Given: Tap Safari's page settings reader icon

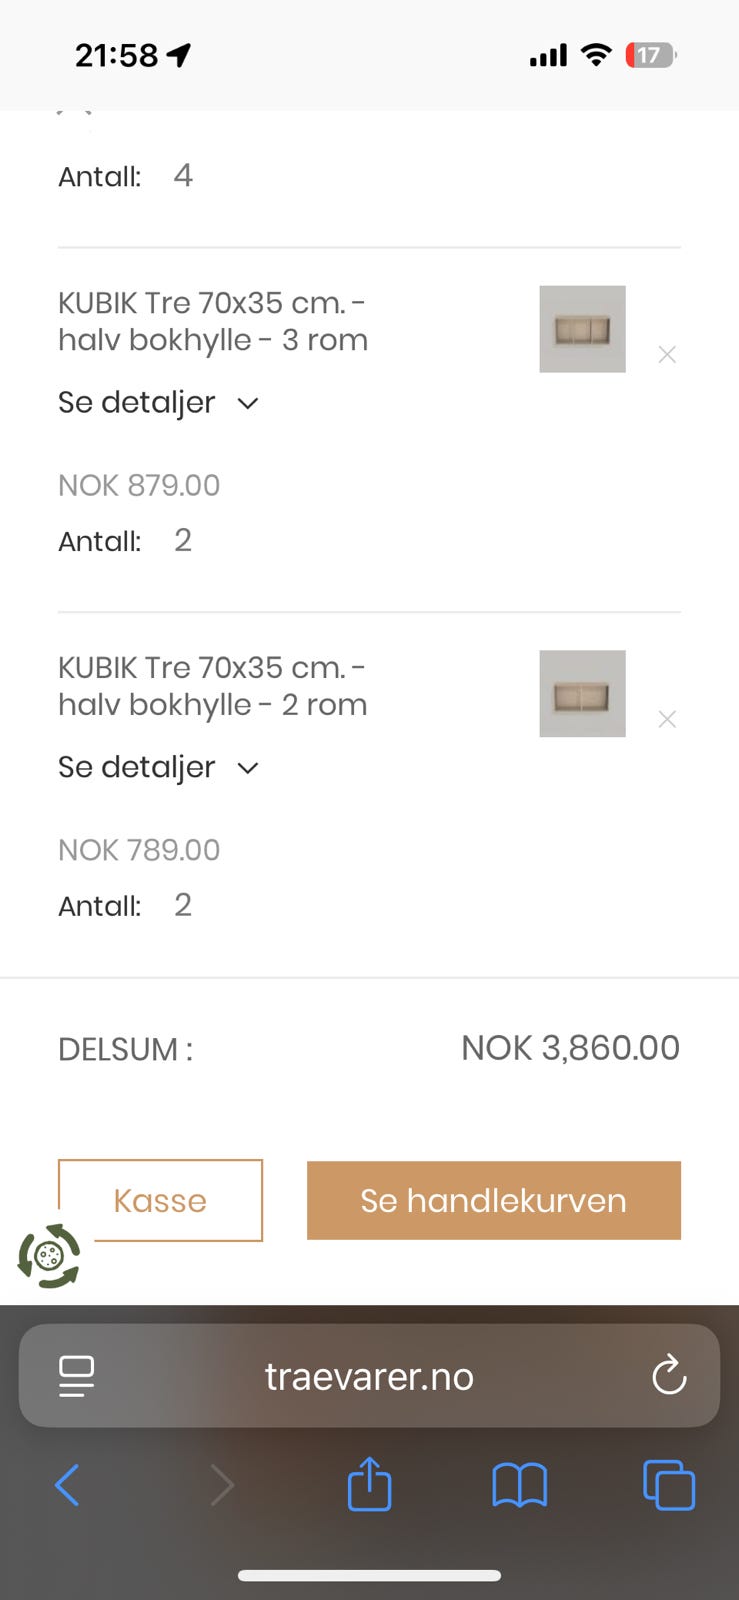Looking at the screenshot, I should click(77, 1376).
